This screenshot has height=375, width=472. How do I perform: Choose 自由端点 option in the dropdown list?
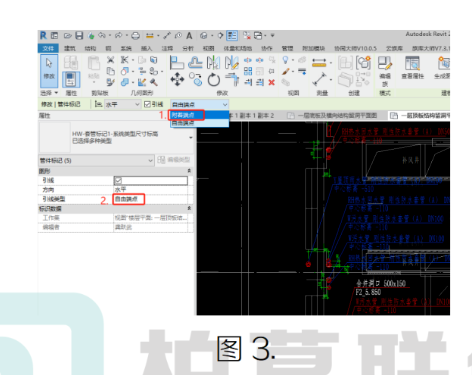200,123
